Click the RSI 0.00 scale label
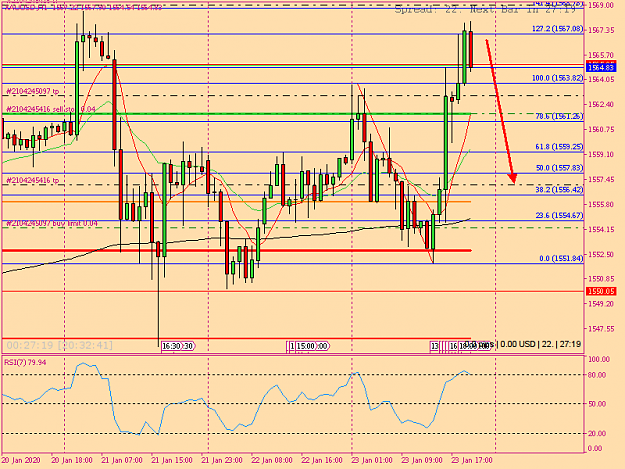The width and height of the screenshot is (625, 469). tap(595, 448)
